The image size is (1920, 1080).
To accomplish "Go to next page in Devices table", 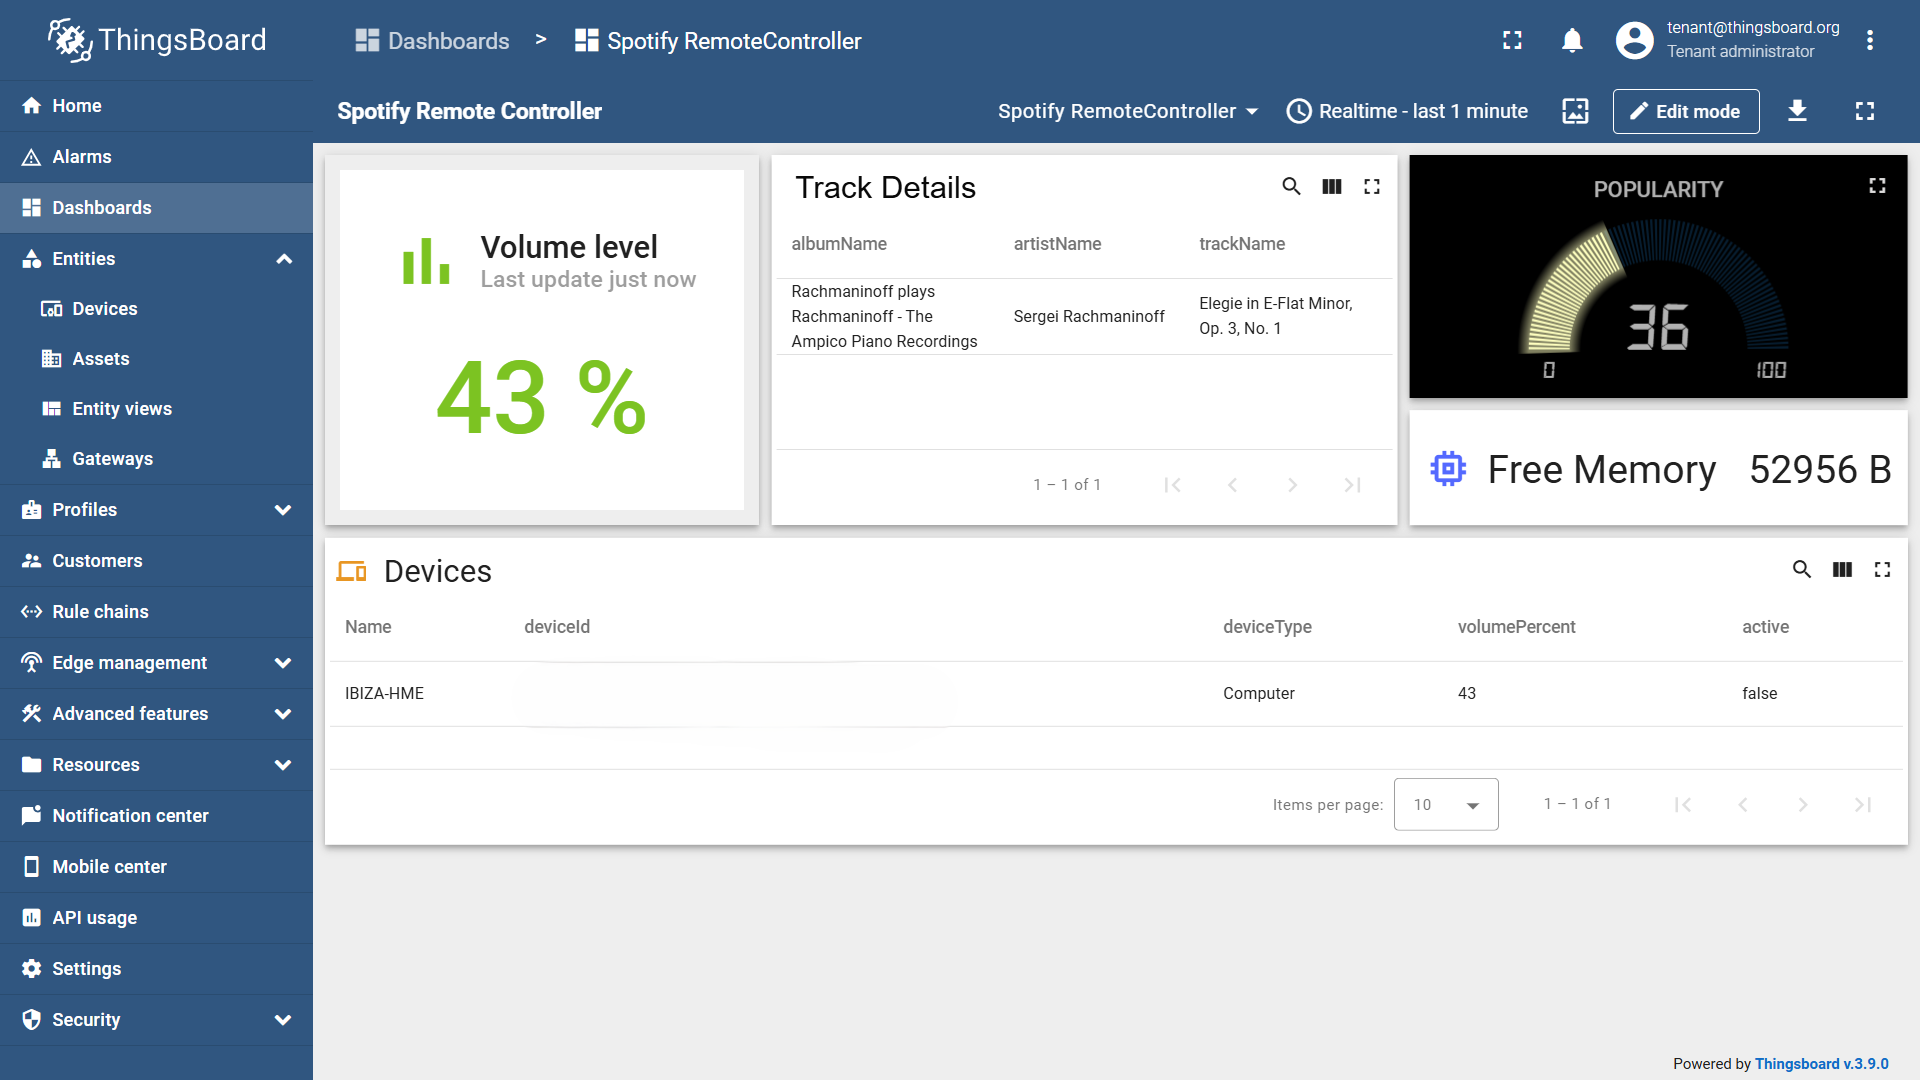I will [x=1802, y=805].
